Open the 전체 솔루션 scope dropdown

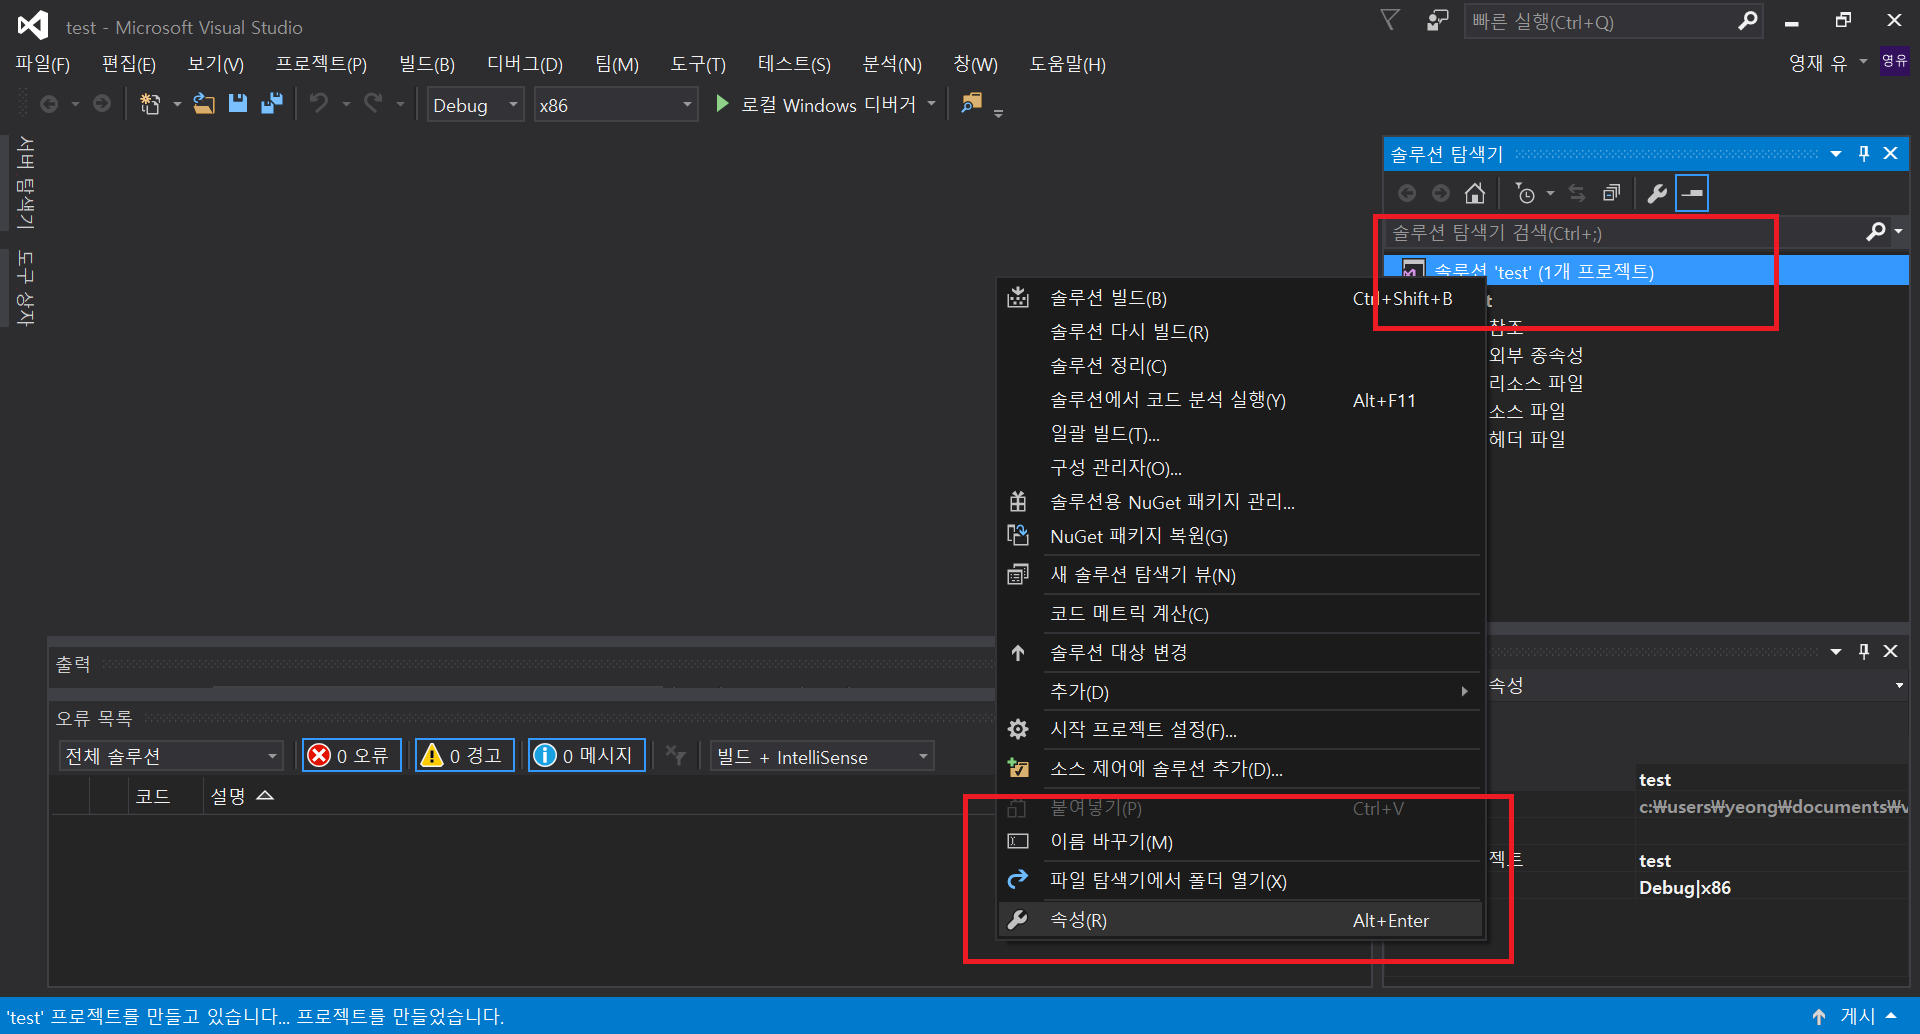pyautogui.click(x=171, y=756)
